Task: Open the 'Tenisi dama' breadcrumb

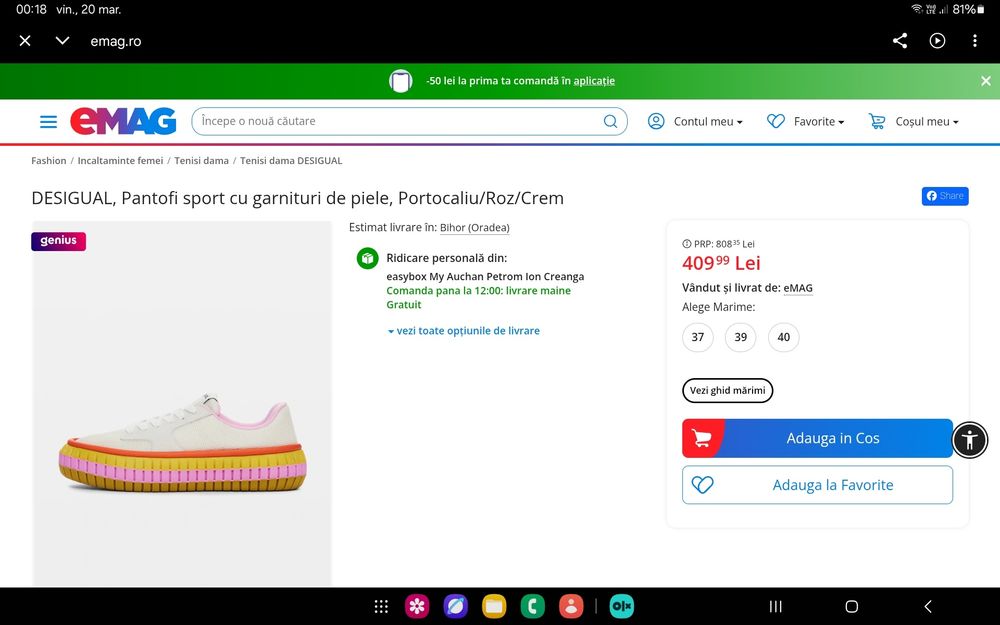Action: (x=202, y=161)
